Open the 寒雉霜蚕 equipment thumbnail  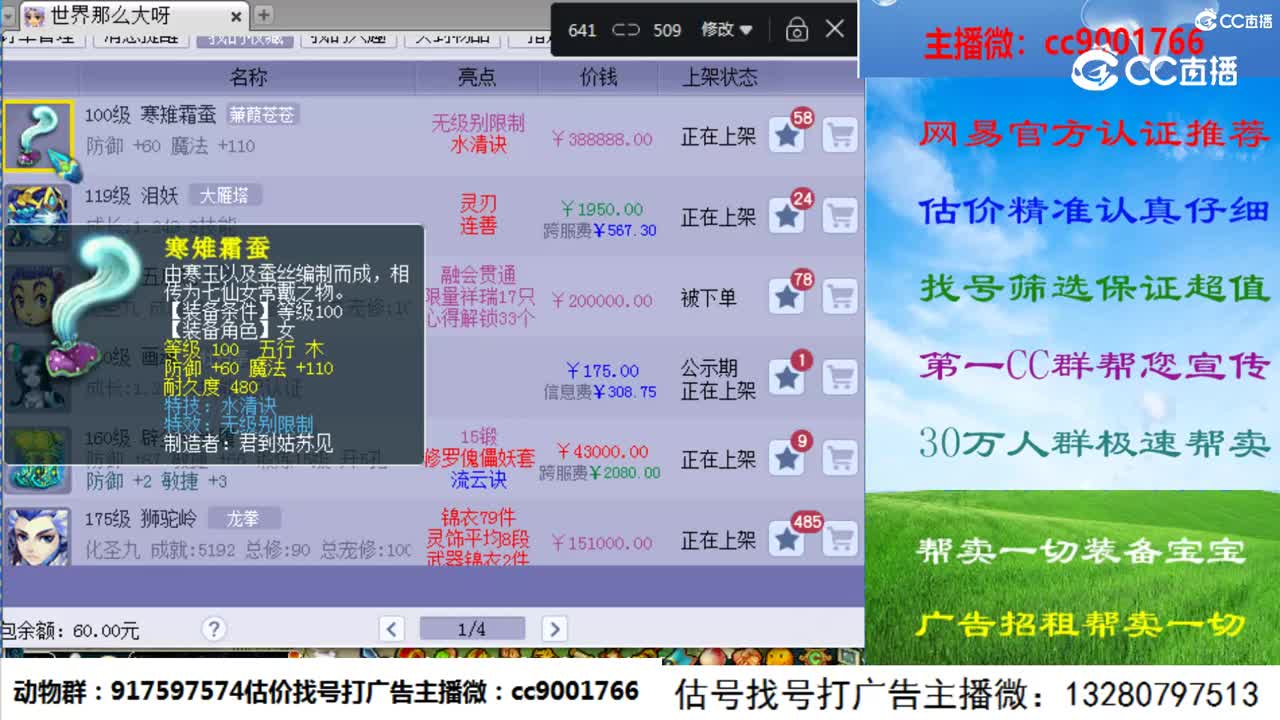pos(38,135)
